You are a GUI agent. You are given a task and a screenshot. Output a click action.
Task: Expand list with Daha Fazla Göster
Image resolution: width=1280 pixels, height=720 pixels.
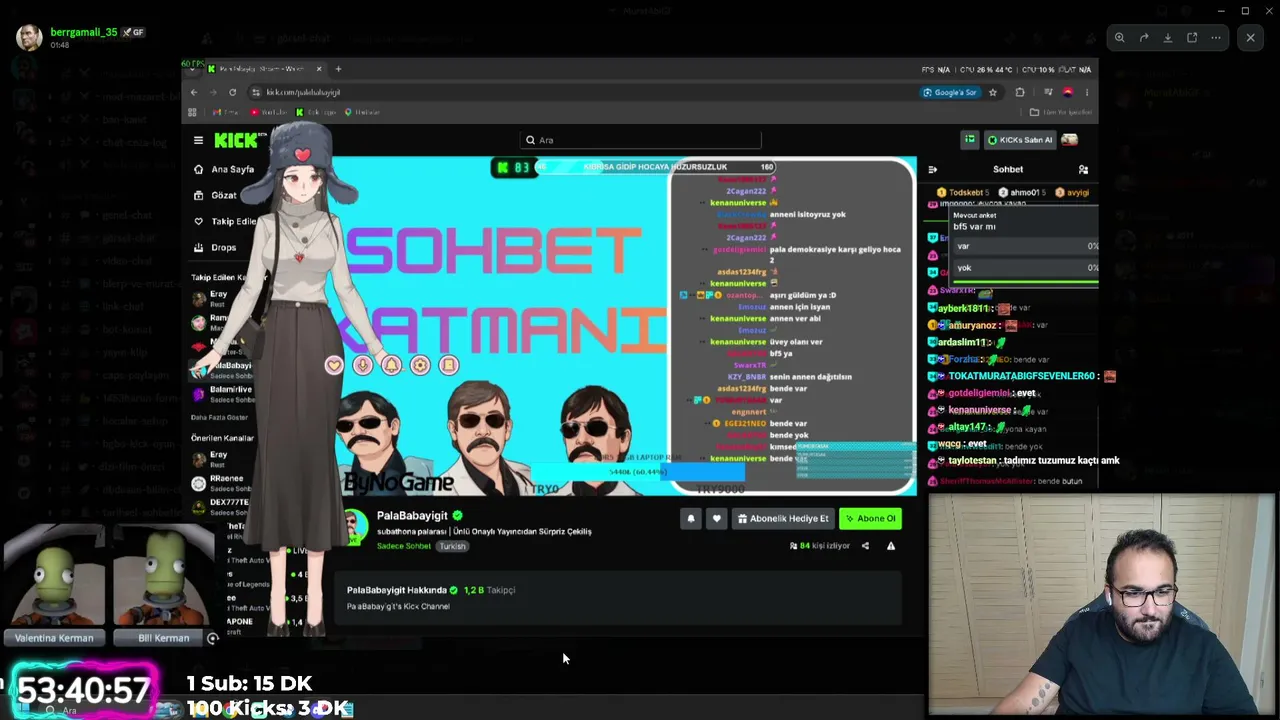pyautogui.click(x=219, y=417)
